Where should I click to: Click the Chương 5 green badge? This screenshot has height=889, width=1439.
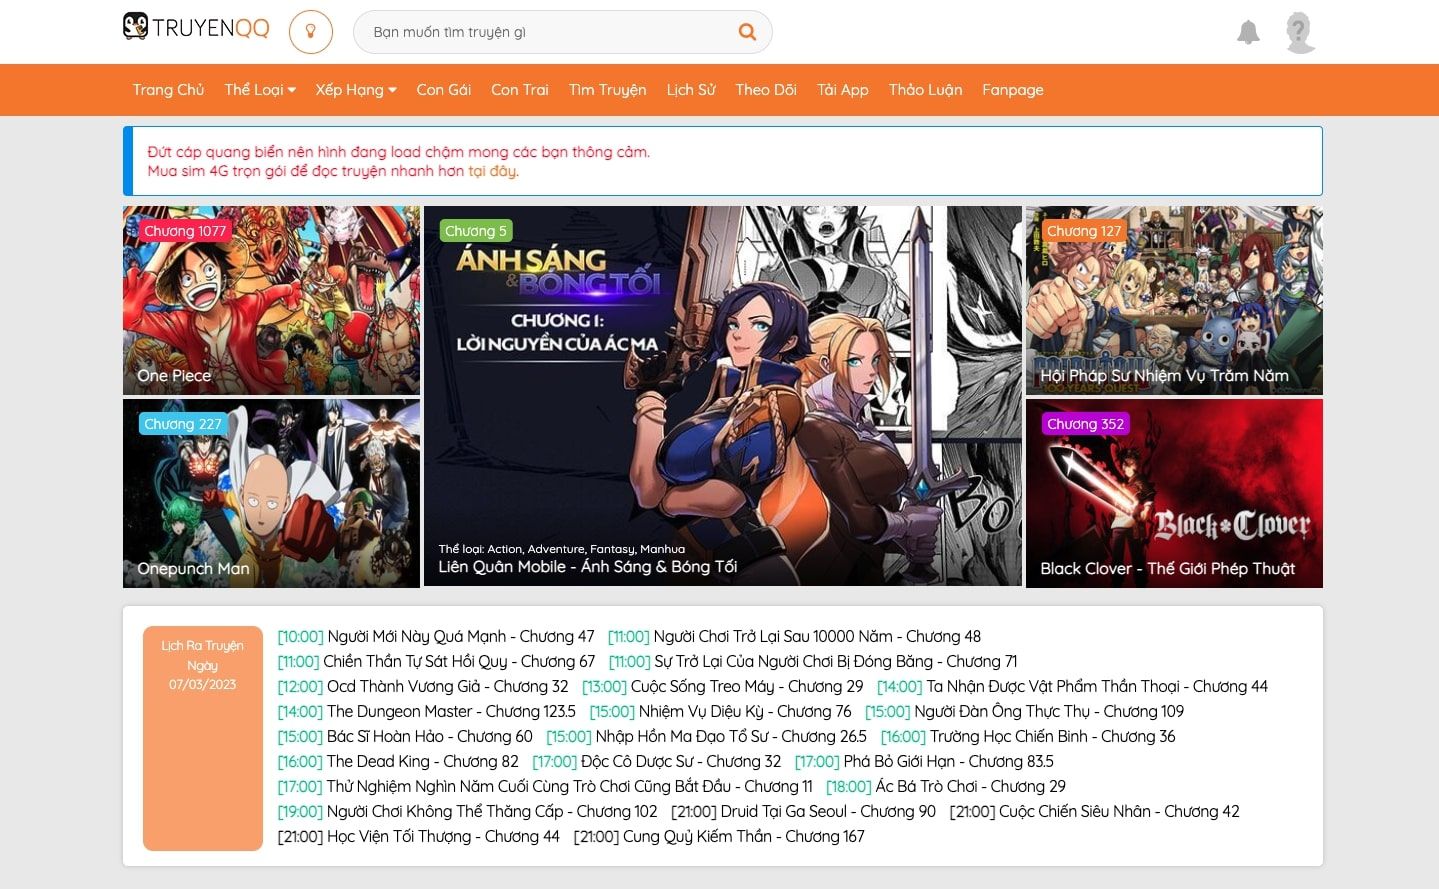tap(476, 231)
